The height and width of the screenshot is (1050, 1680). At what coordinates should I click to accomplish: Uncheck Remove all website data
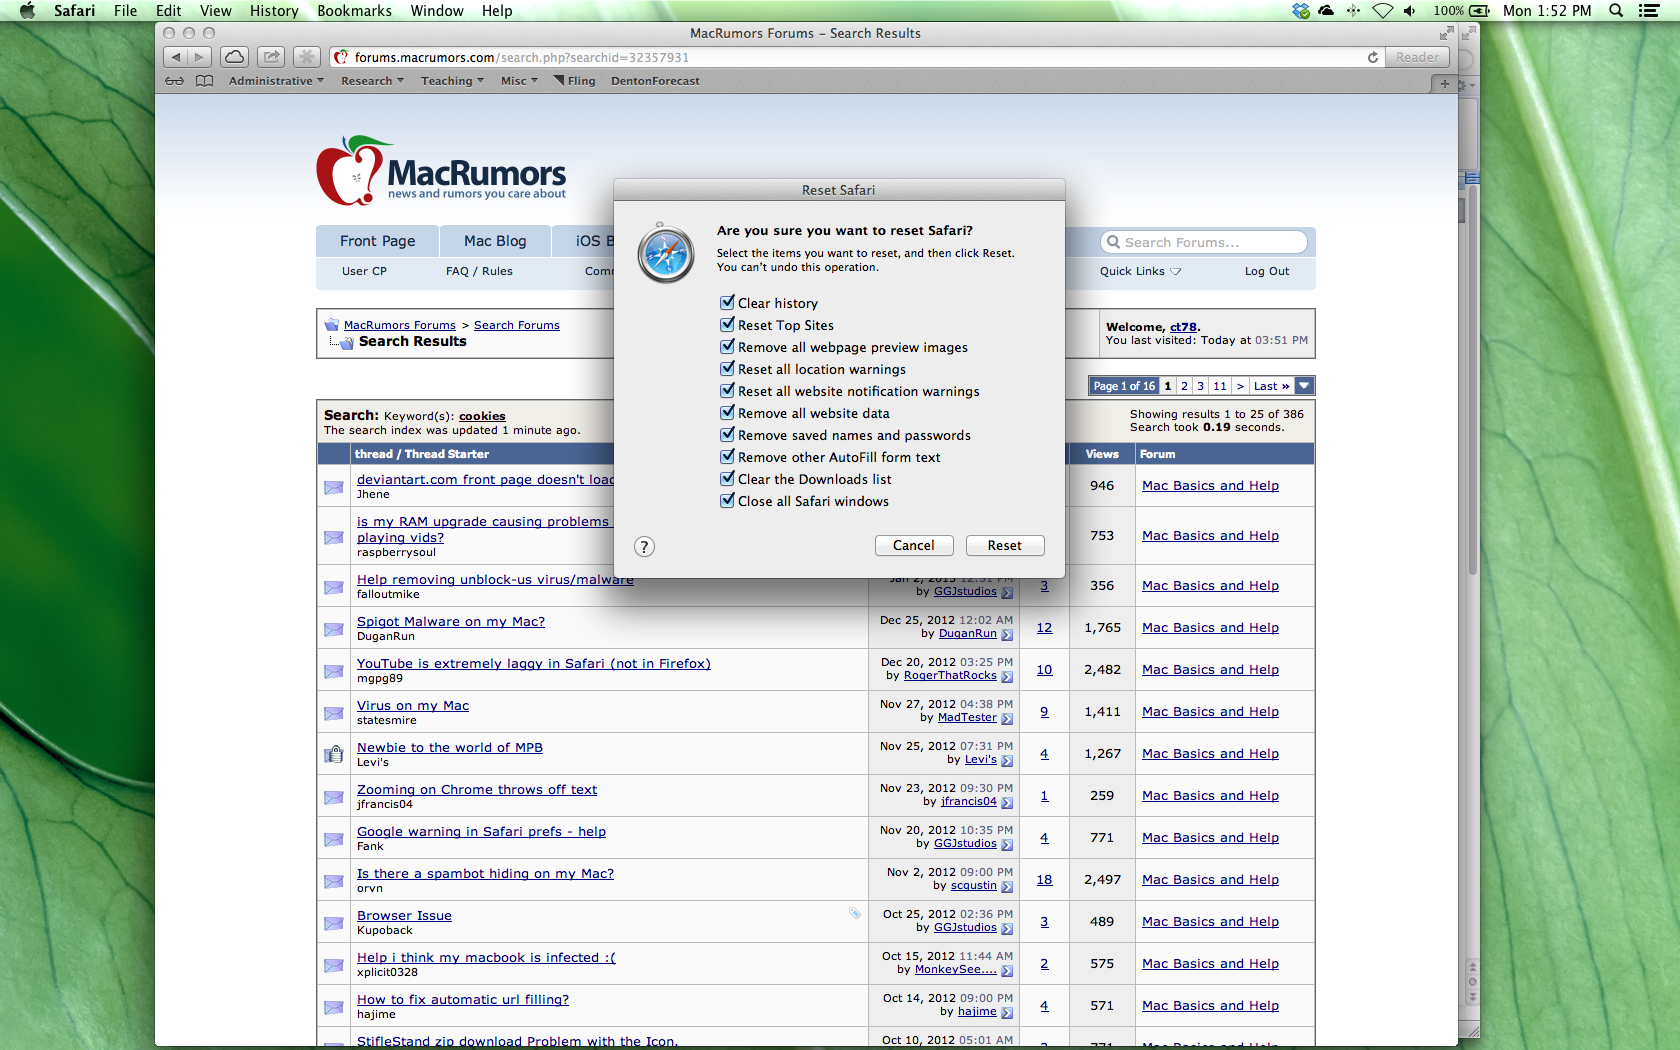pos(727,412)
